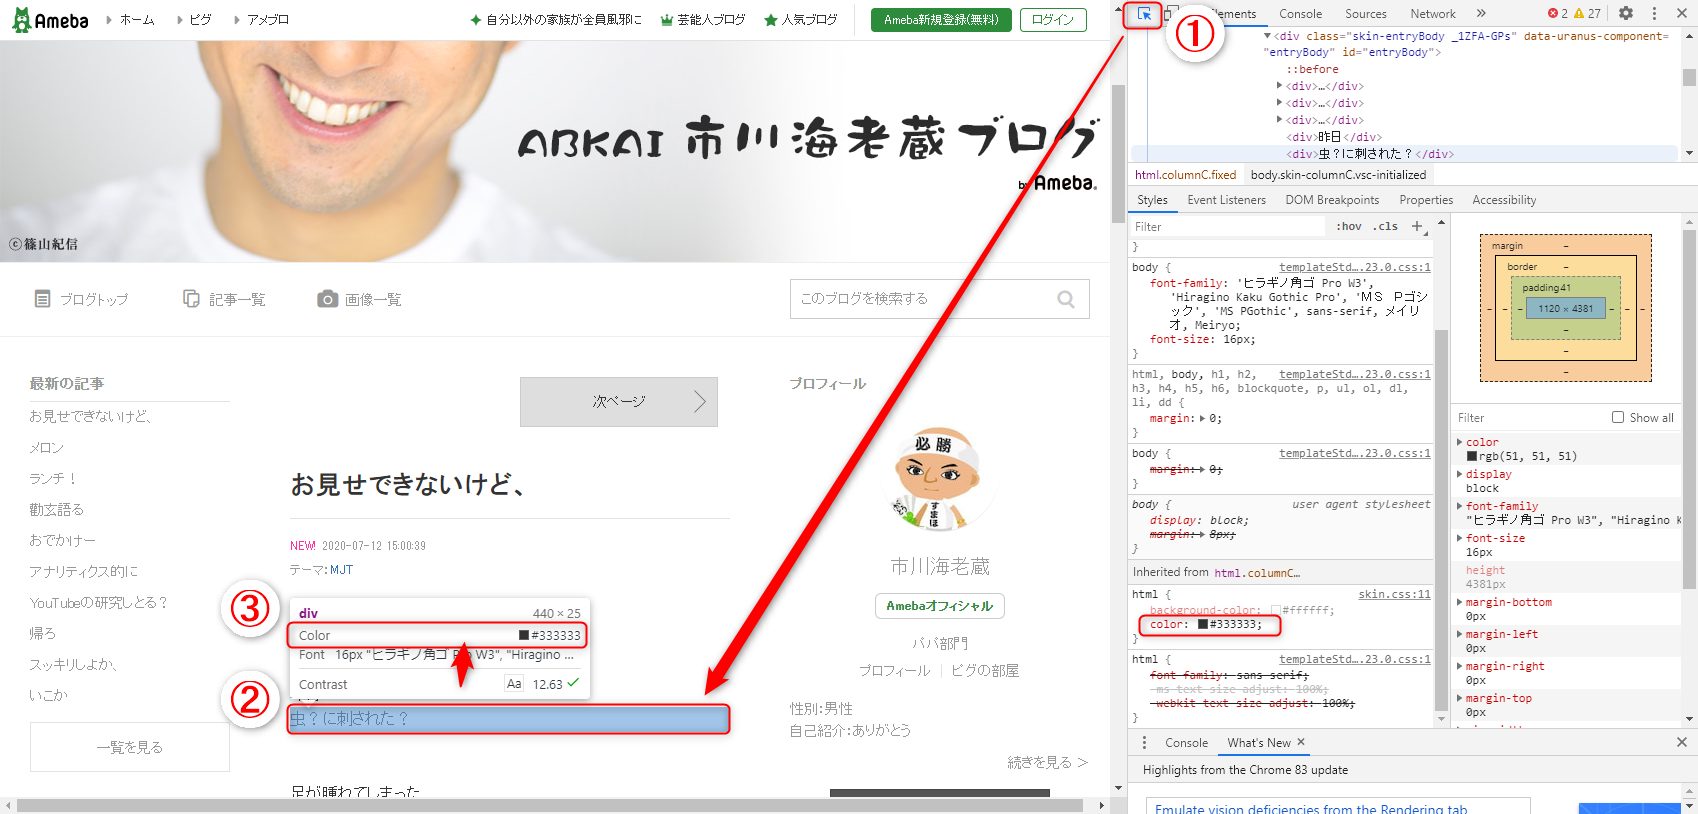Select the html.columnC.fixed breadcrumb

point(1185,175)
